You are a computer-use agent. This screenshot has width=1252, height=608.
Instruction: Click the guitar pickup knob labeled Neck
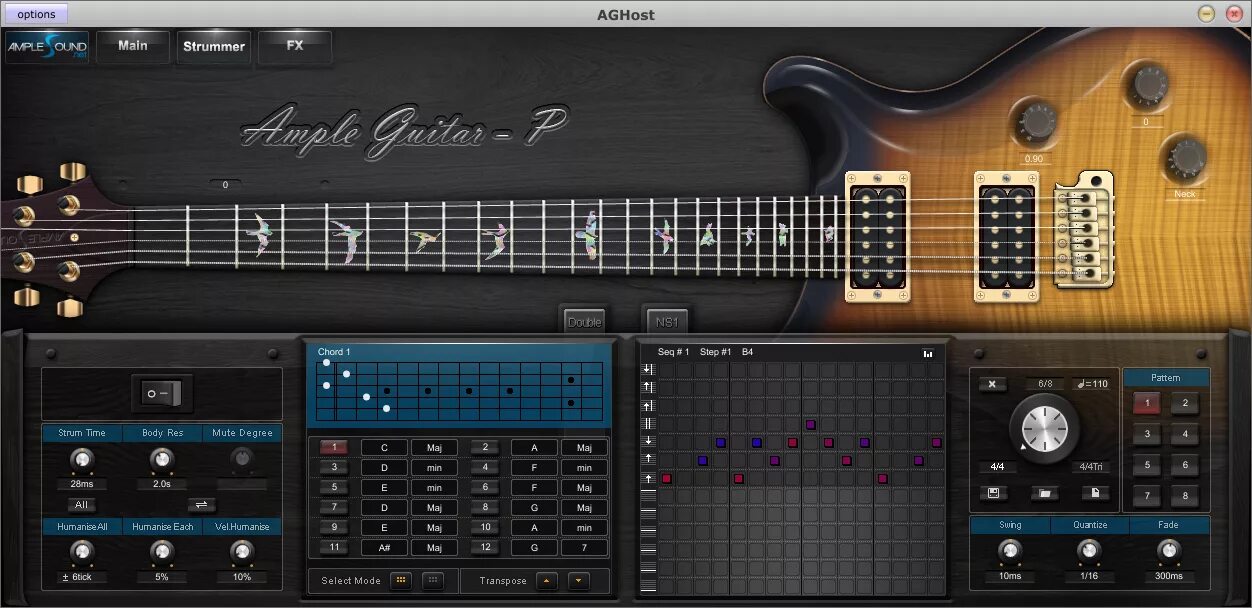(1186, 160)
